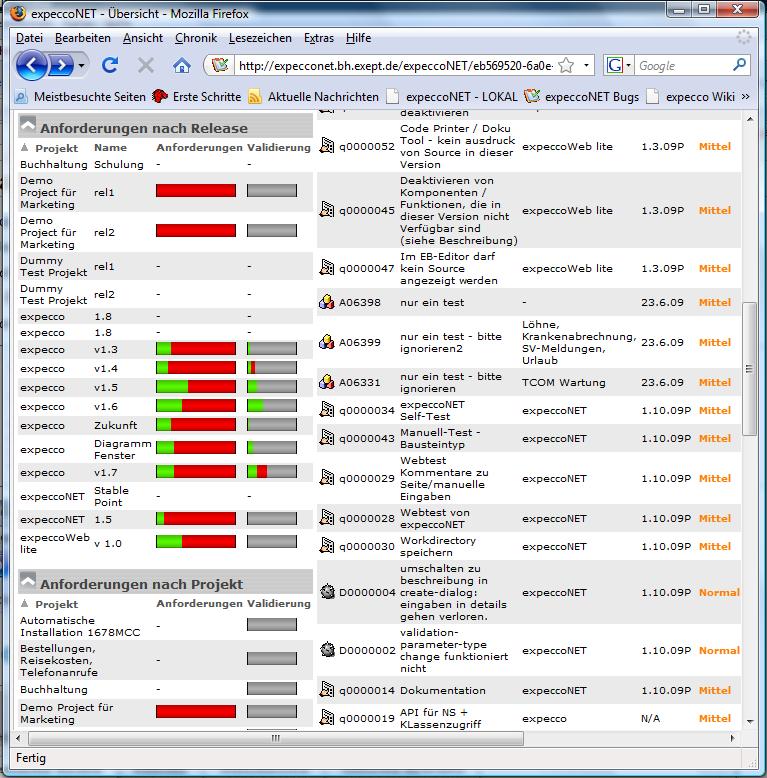
Task: Click the icon next to q0000019
Action: (326, 718)
